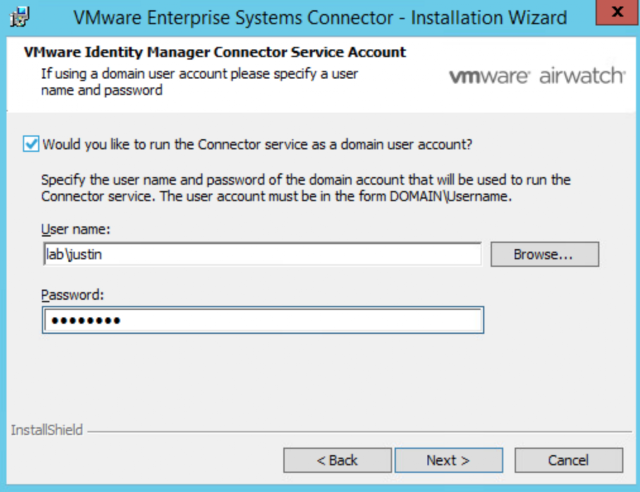Click the 'Would you like to run the Connector service' label

258,145
